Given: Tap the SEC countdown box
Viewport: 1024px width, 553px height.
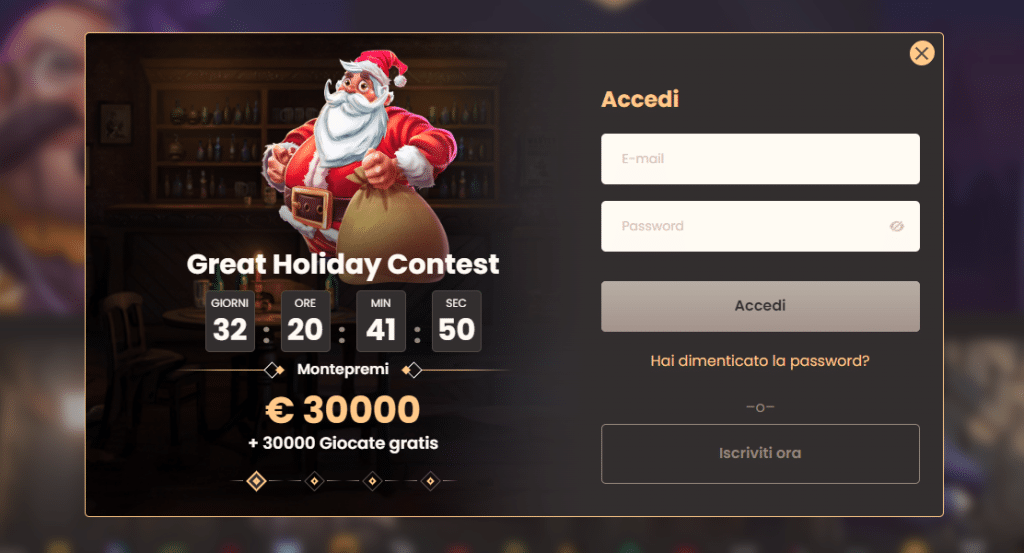Looking at the screenshot, I should (456, 321).
